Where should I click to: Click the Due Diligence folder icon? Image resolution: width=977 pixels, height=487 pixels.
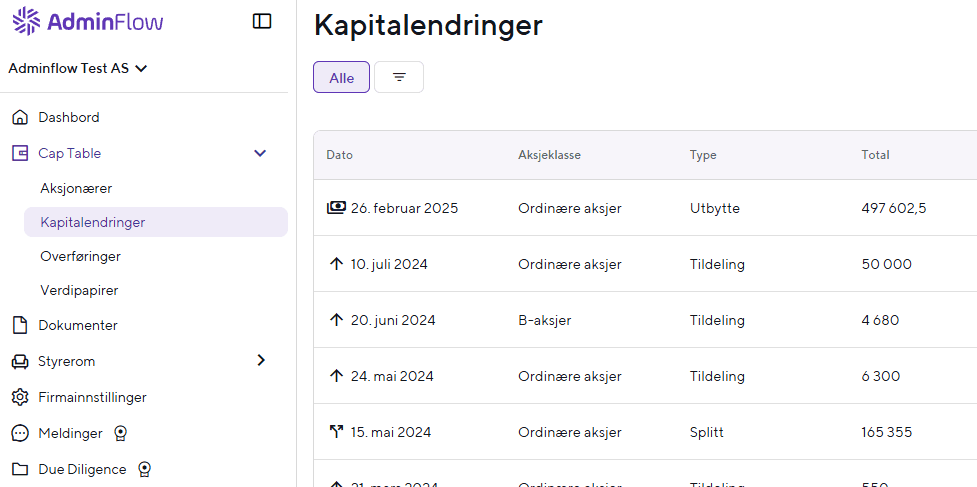click(x=21, y=469)
